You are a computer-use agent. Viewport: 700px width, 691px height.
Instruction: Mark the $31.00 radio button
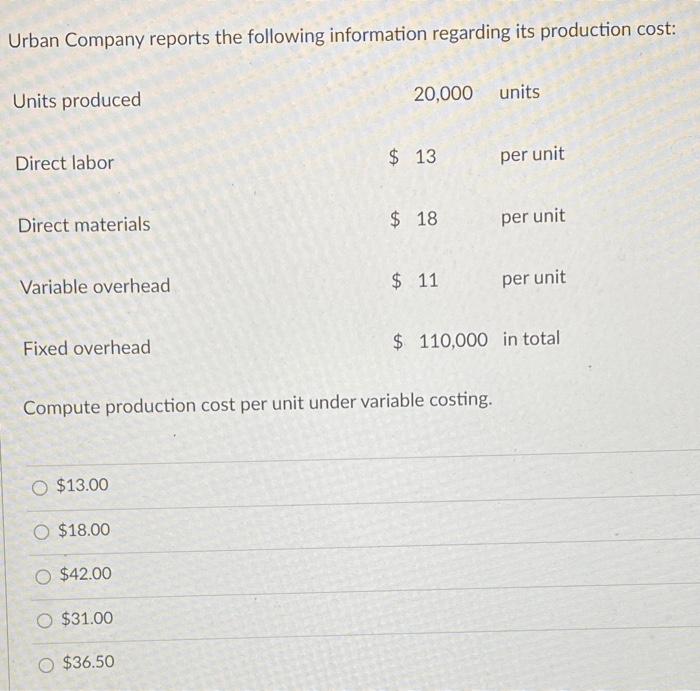coord(45,620)
